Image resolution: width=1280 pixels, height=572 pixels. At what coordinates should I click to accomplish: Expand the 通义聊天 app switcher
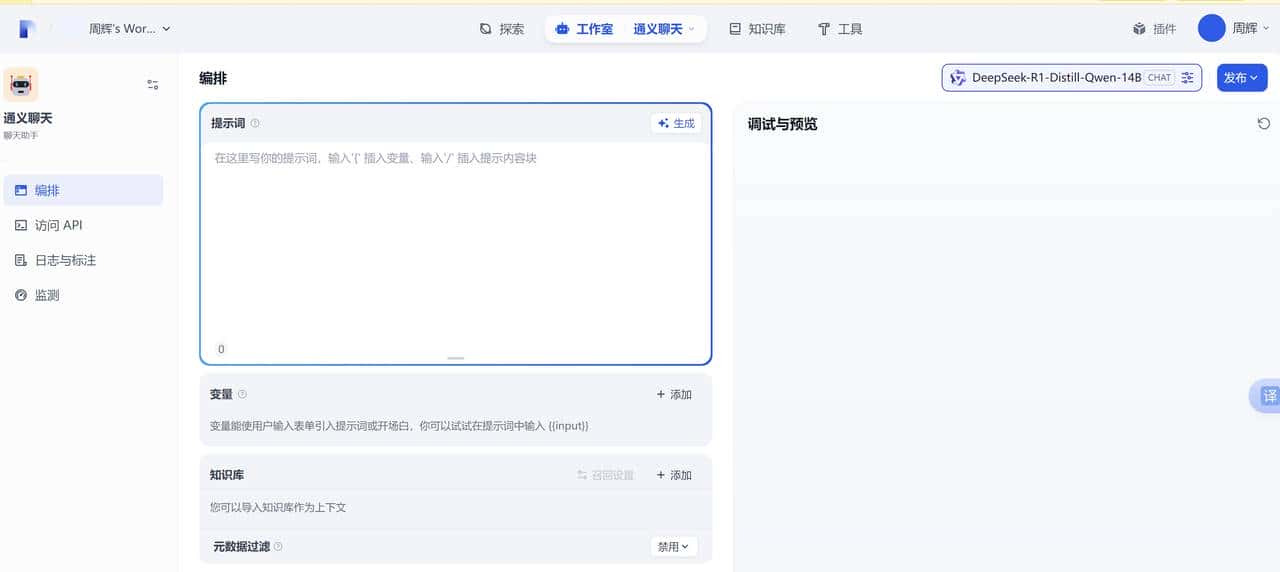tap(664, 29)
